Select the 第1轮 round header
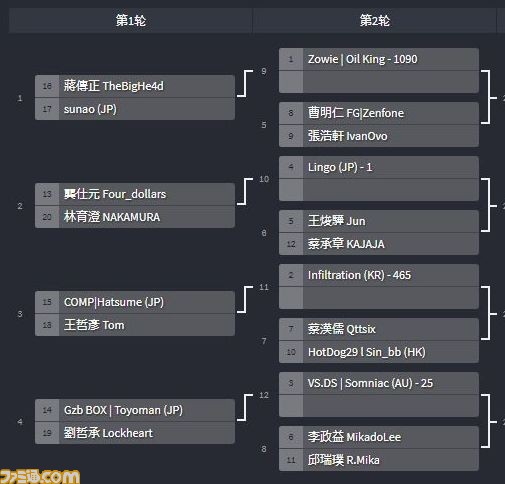The height and width of the screenshot is (484, 505). (131, 21)
